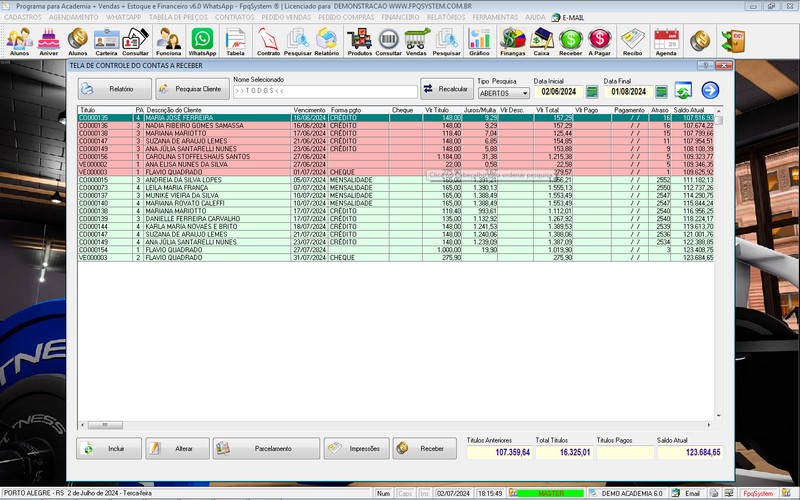Click the refresh icon beside Data Final
The height and width of the screenshot is (500, 800).
683,90
